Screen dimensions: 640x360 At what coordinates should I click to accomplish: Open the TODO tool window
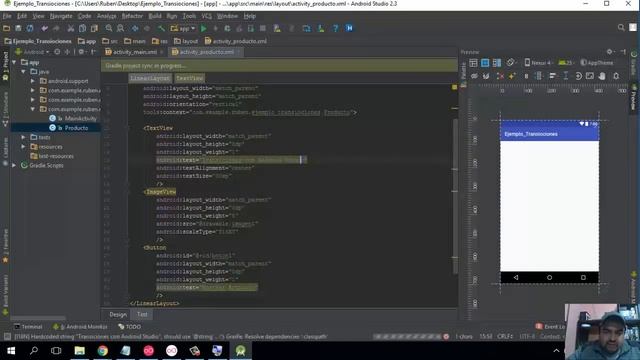[129, 327]
